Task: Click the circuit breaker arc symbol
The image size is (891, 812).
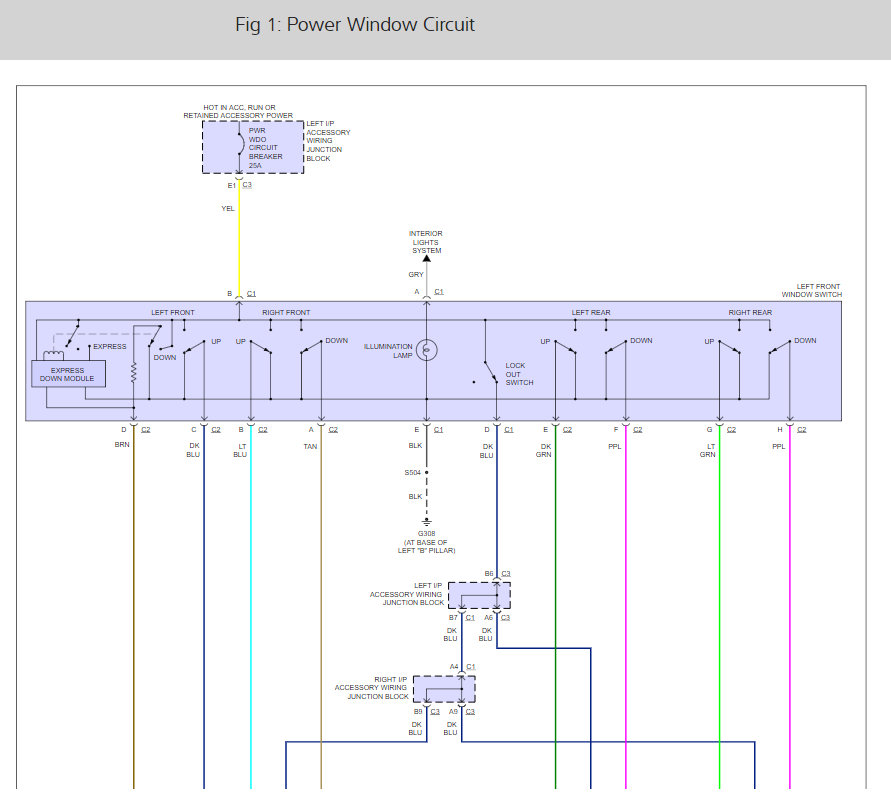Action: (241, 144)
